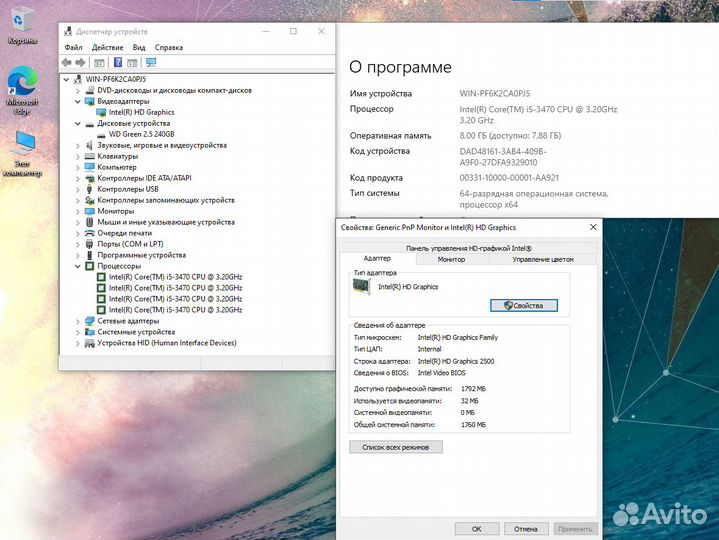Select the Компьютер tree item
Screen dimensions: 719x540
tap(116, 167)
